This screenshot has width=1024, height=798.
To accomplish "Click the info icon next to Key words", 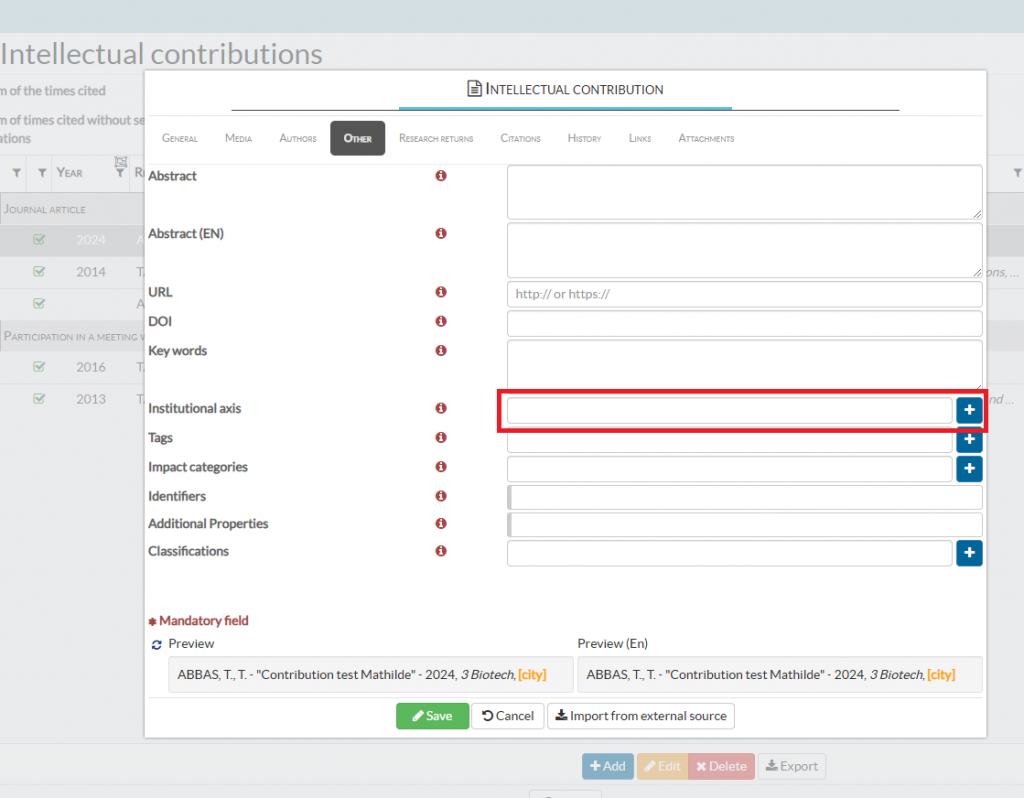I will point(440,351).
